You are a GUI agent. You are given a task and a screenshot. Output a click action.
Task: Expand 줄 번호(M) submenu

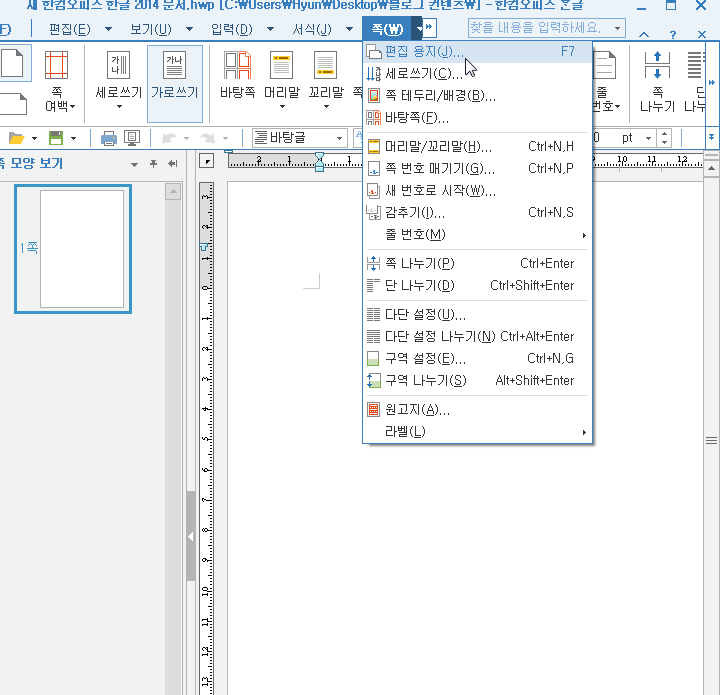click(477, 235)
